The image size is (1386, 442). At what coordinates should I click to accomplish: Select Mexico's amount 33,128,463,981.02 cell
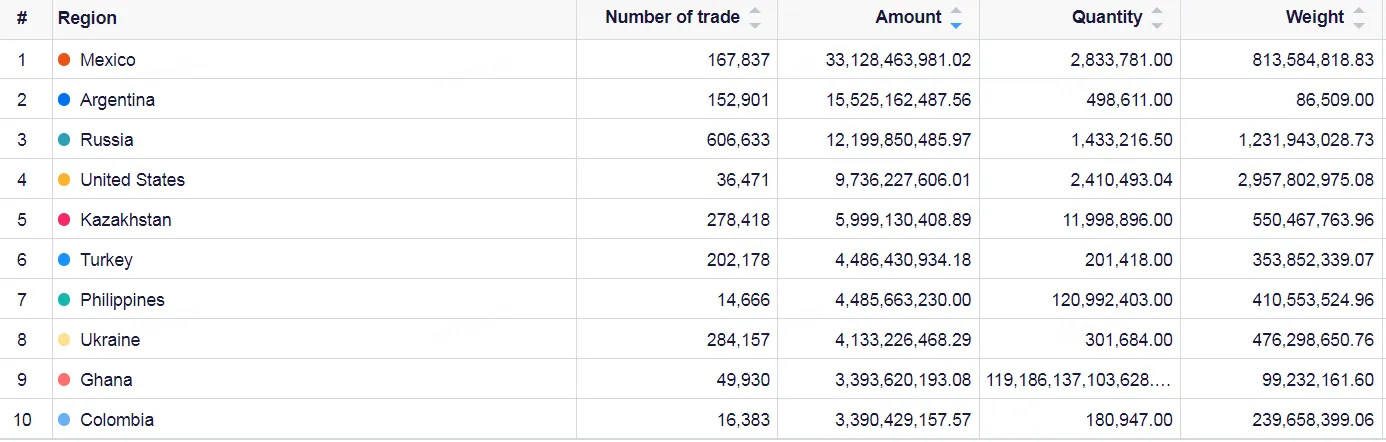(878, 60)
